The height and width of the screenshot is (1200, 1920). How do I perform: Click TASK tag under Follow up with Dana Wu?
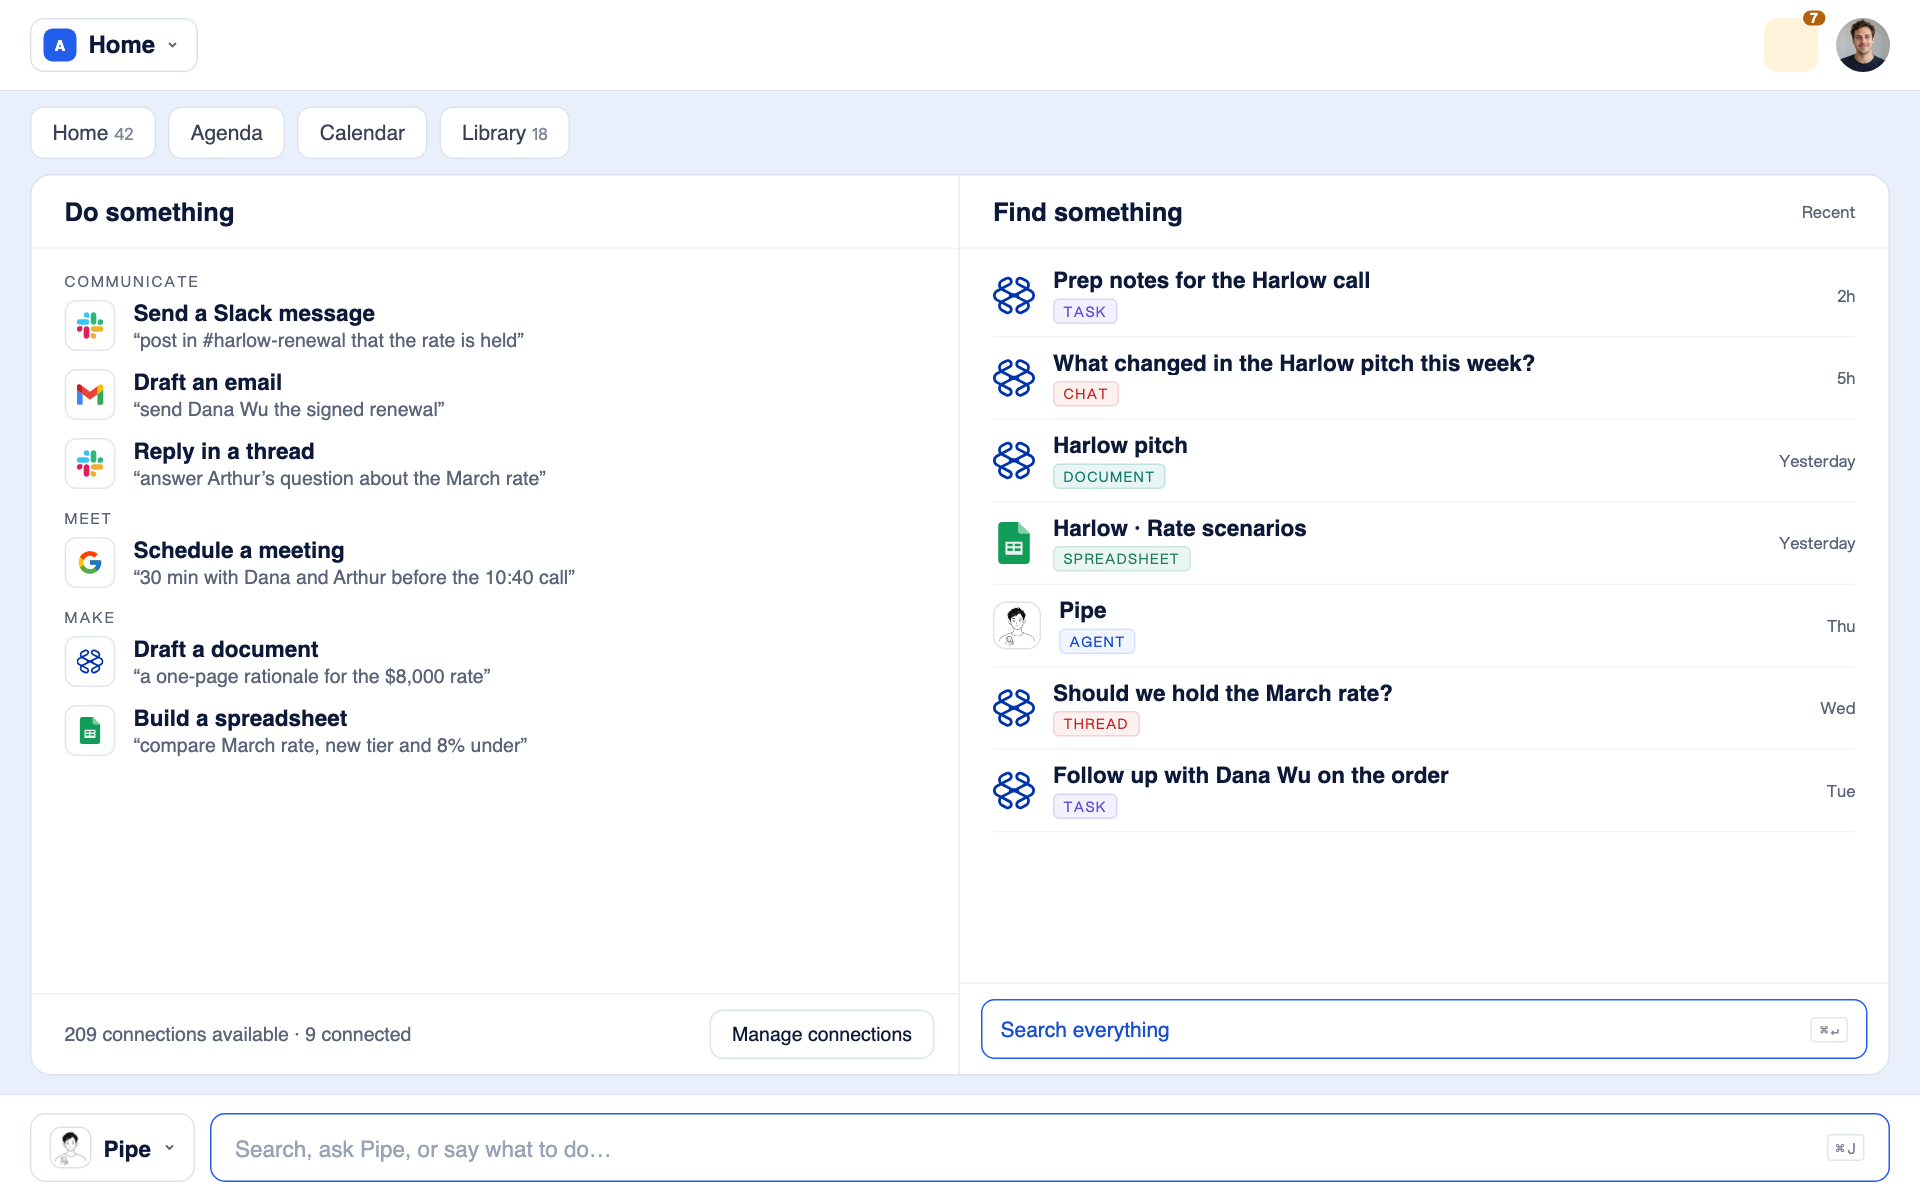coord(1084,807)
